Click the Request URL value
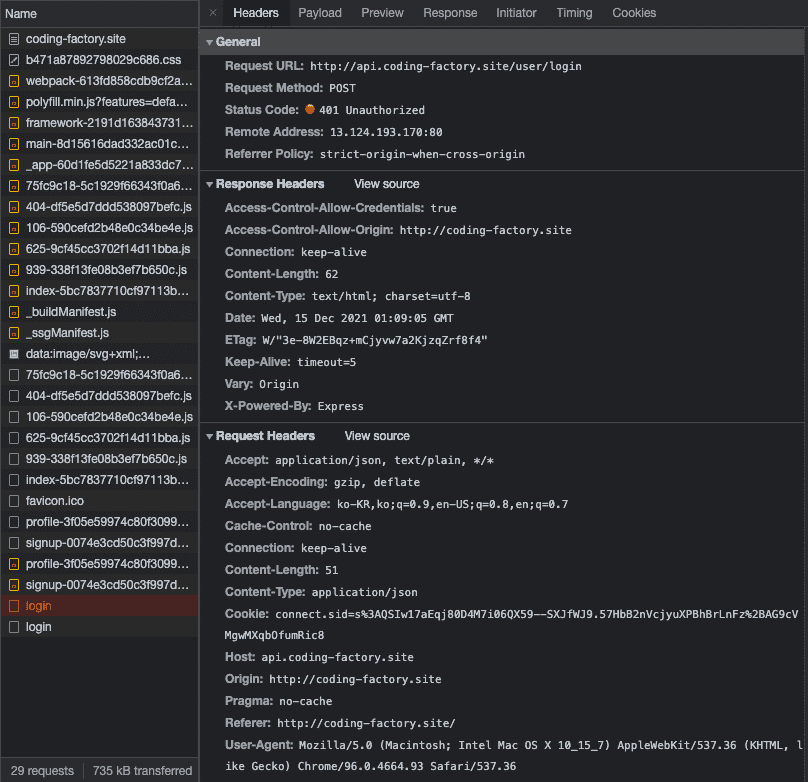 (445, 66)
